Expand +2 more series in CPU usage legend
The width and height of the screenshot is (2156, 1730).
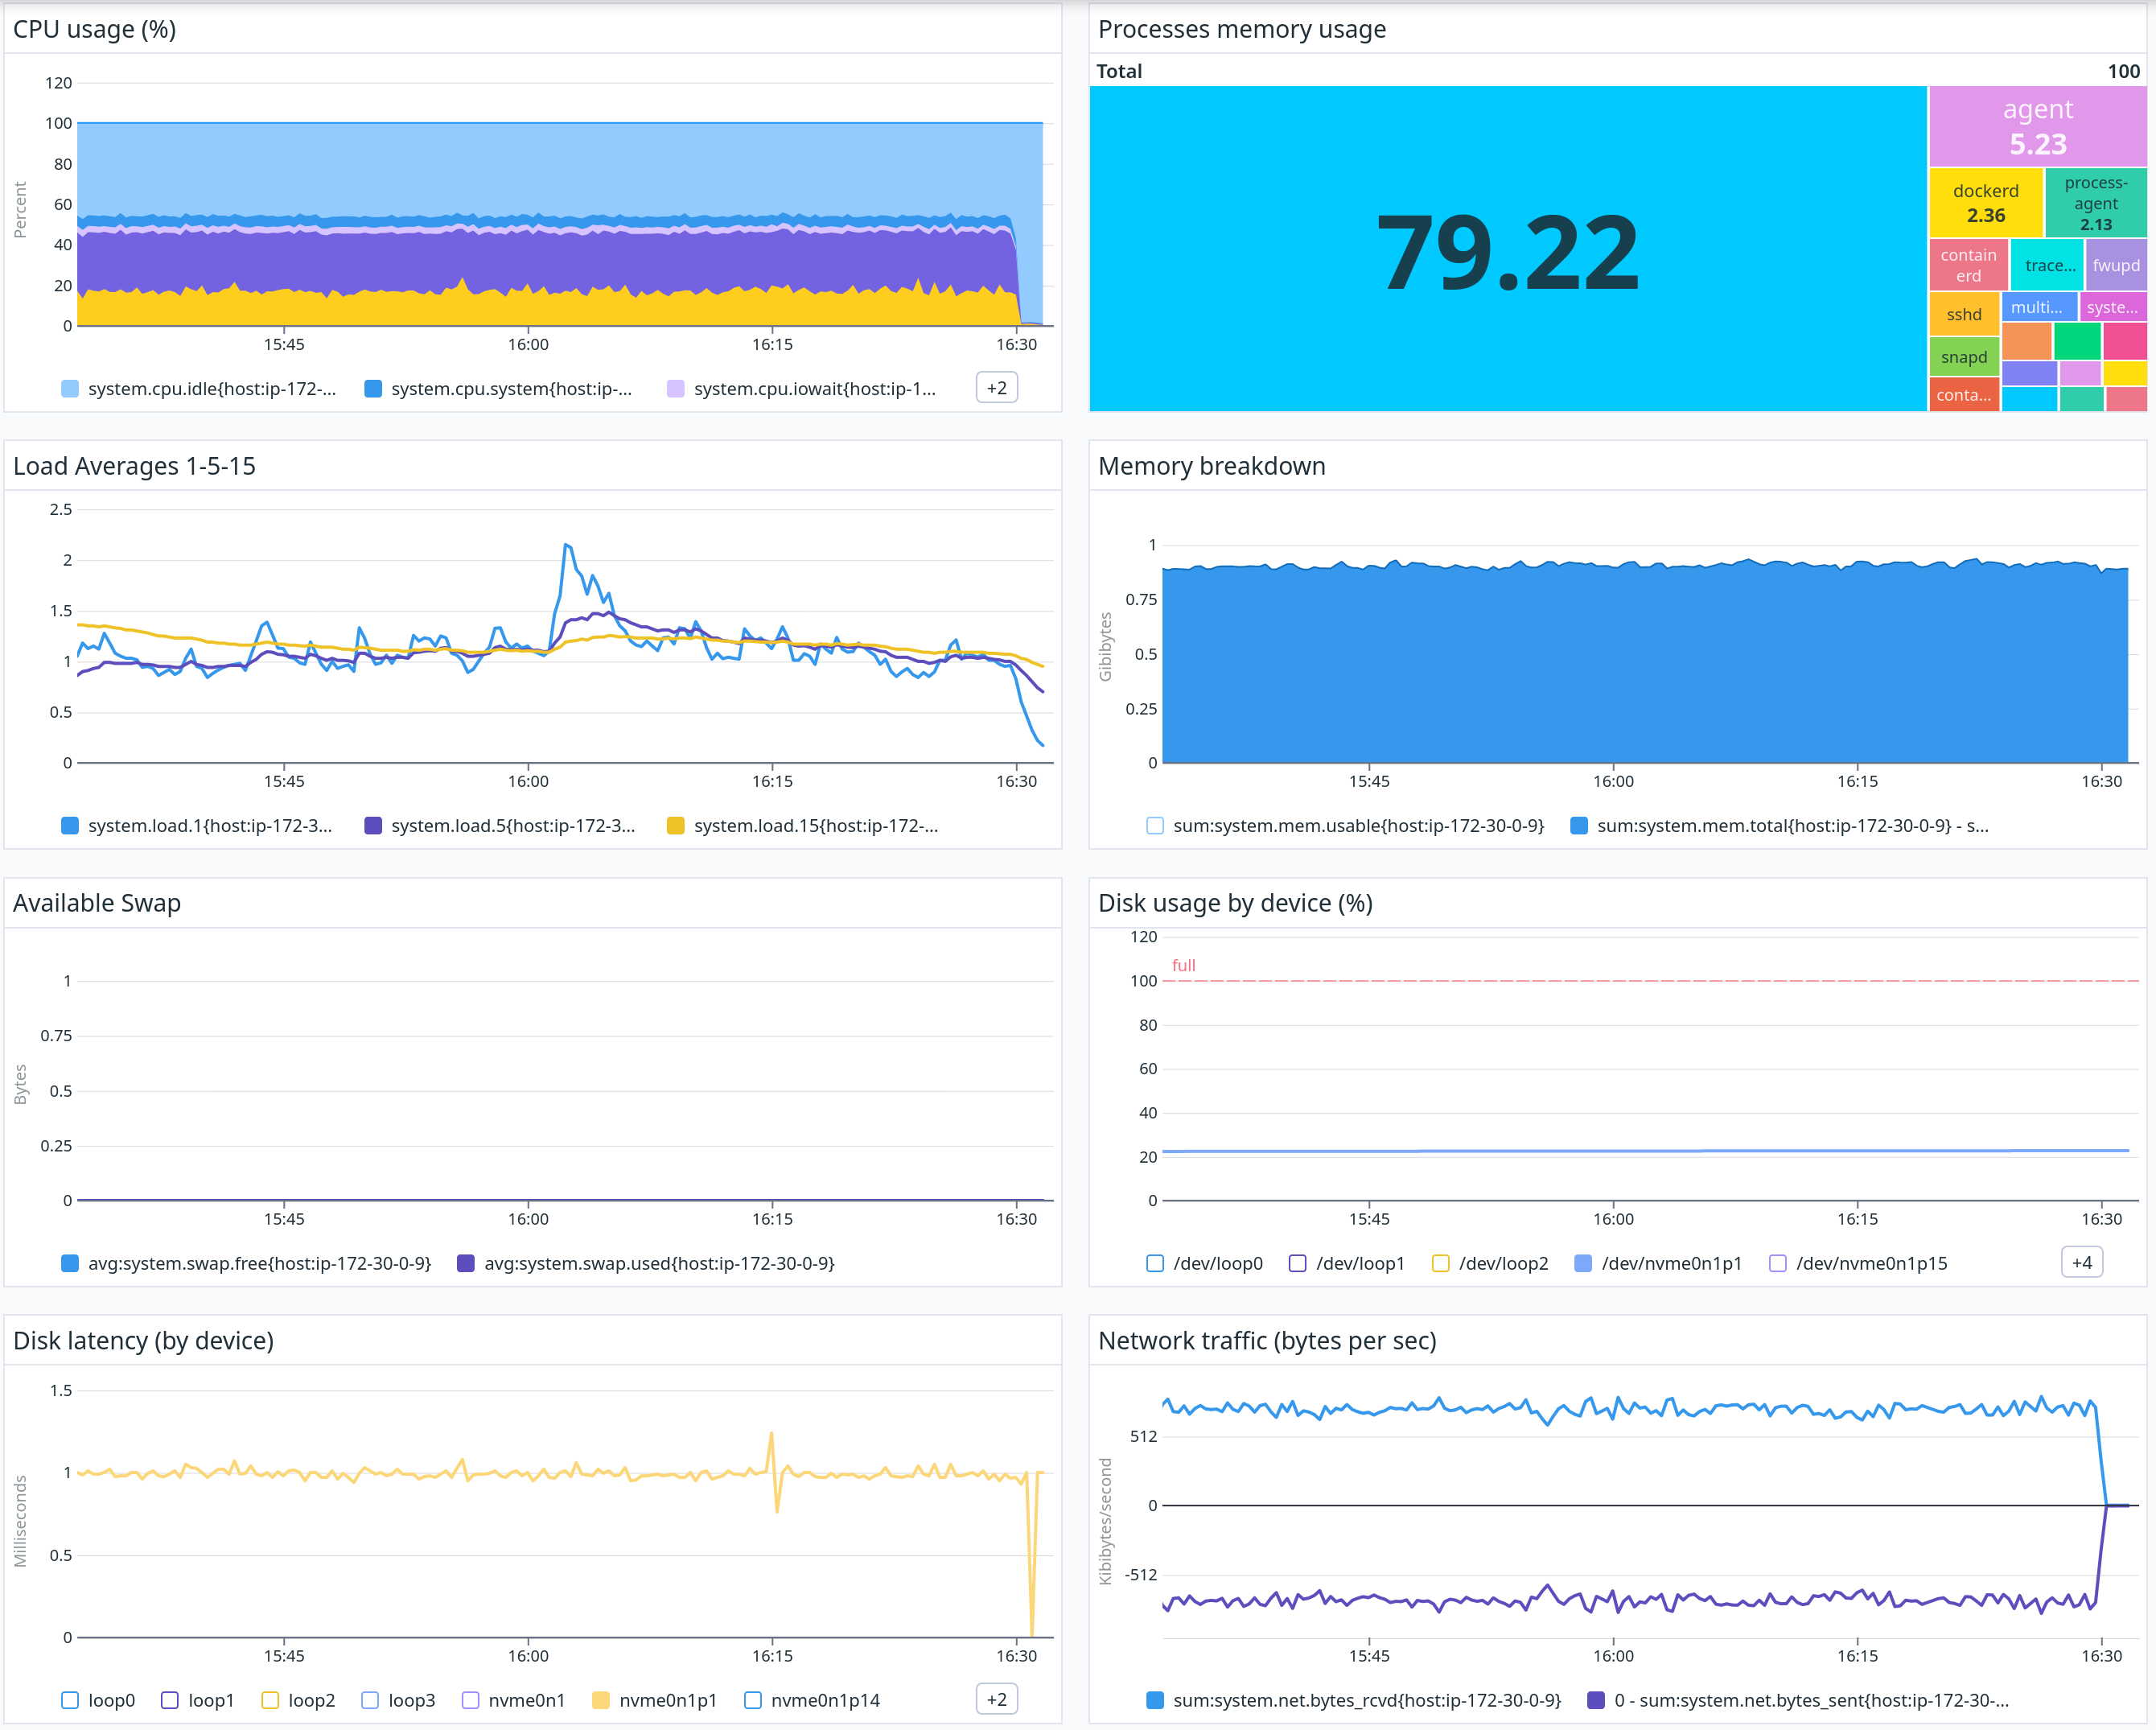[x=996, y=388]
